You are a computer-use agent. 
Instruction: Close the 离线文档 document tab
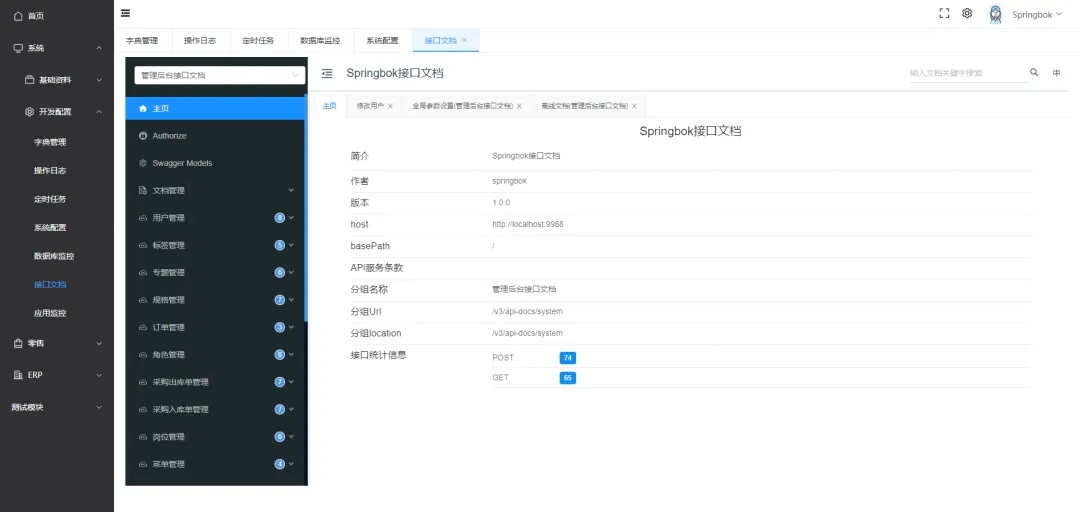click(x=634, y=106)
